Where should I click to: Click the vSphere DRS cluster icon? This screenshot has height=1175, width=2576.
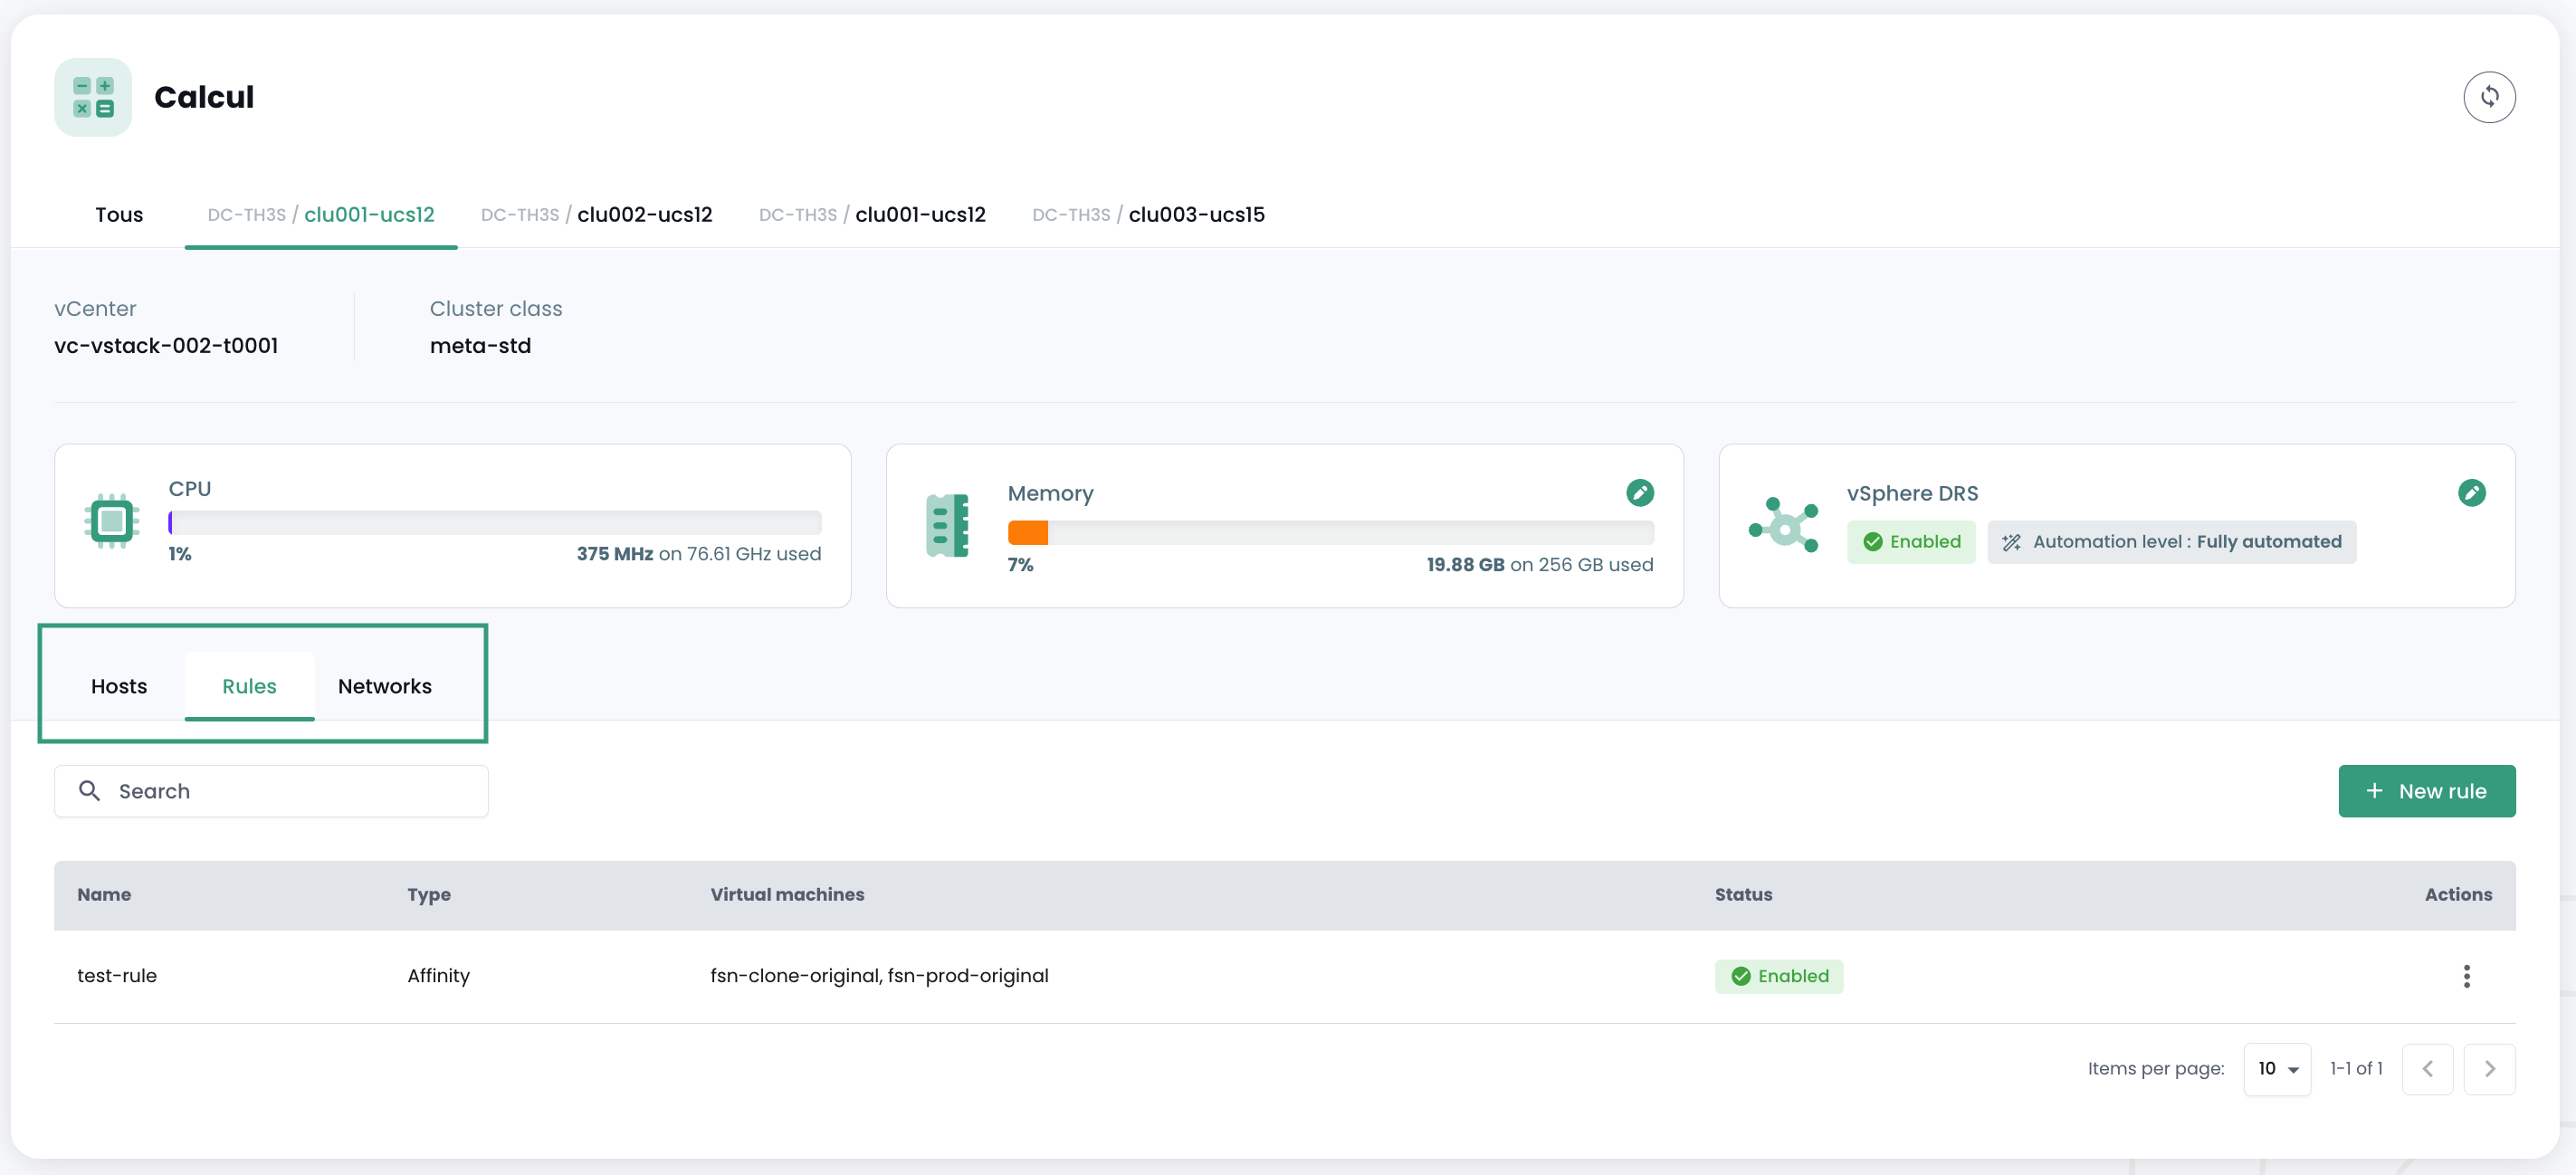click(x=1783, y=525)
